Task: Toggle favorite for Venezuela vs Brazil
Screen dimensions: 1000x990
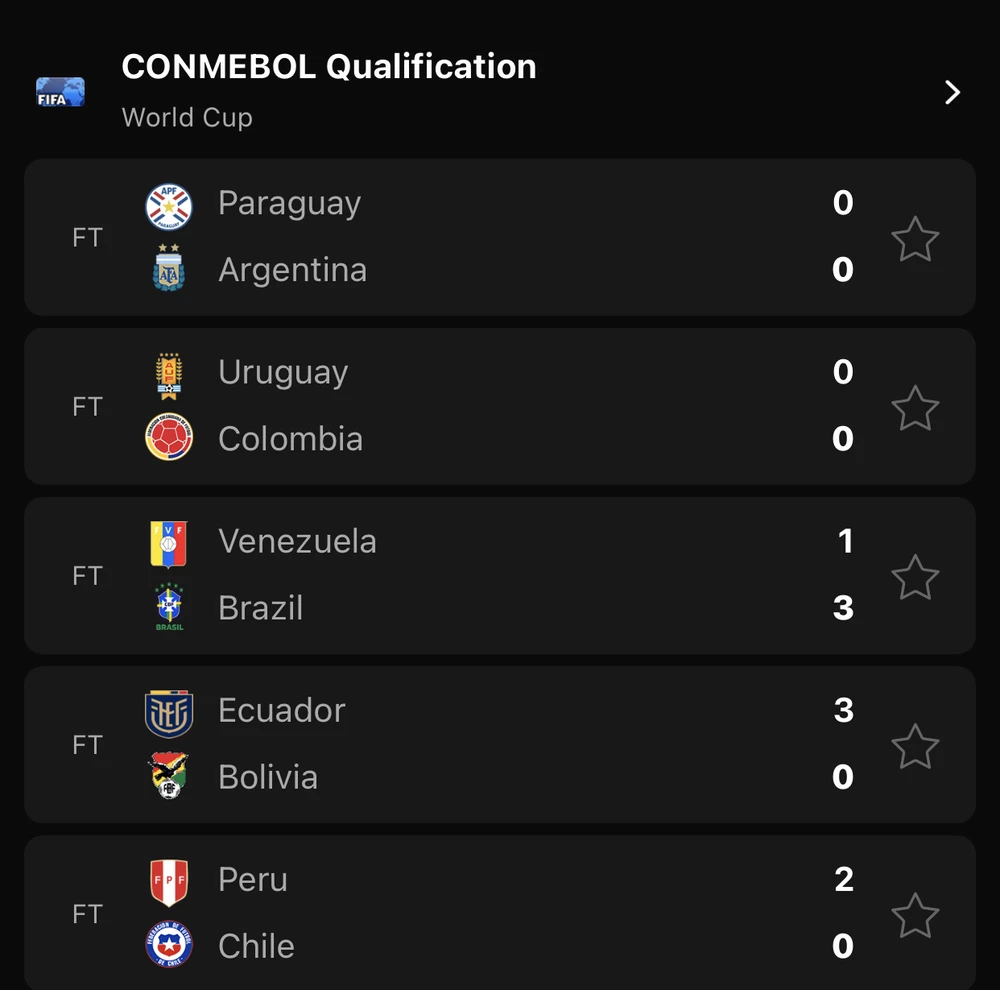Action: coord(915,577)
